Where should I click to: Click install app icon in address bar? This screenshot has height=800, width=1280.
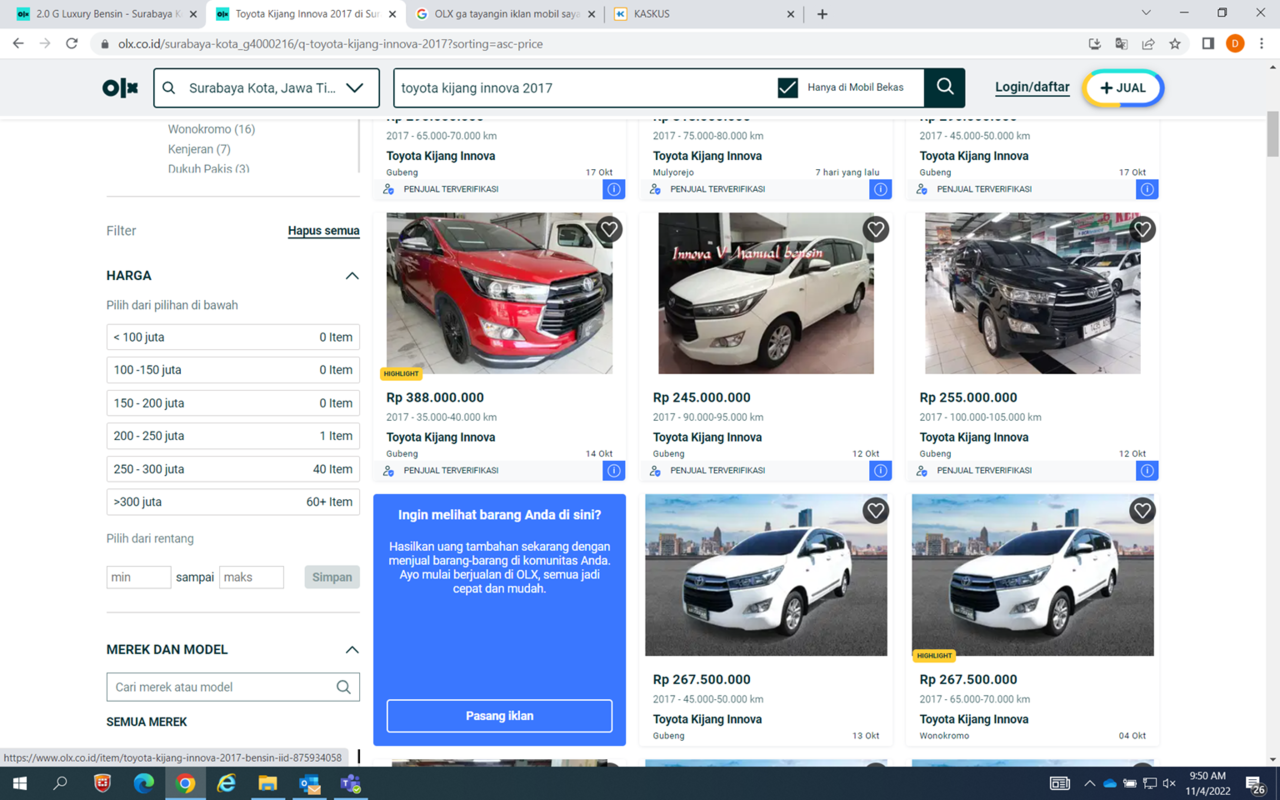pos(1094,44)
